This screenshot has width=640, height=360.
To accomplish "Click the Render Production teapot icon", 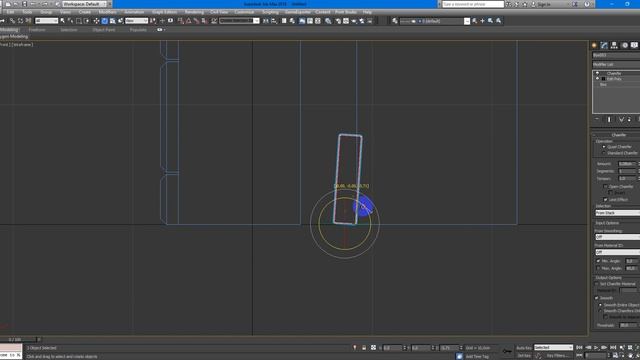I will pos(354,21).
